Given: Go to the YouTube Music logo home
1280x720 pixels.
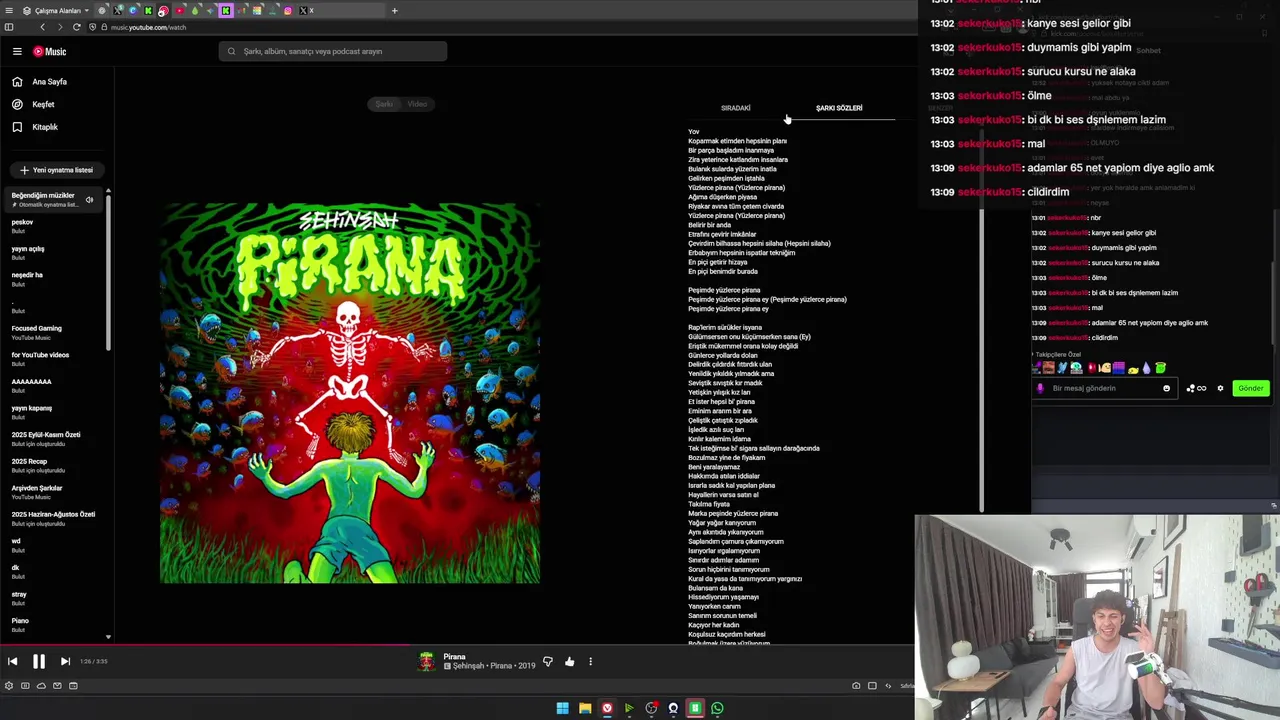Looking at the screenshot, I should [50, 51].
